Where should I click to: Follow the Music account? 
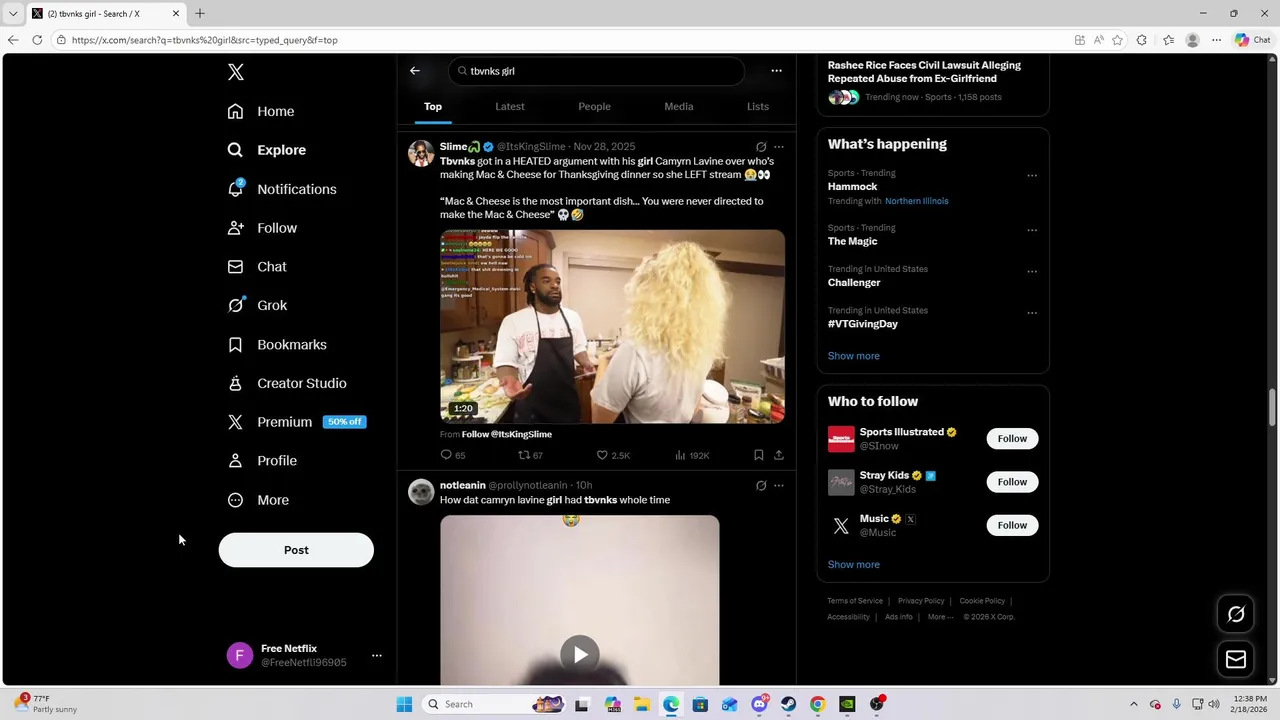pyautogui.click(x=1012, y=525)
